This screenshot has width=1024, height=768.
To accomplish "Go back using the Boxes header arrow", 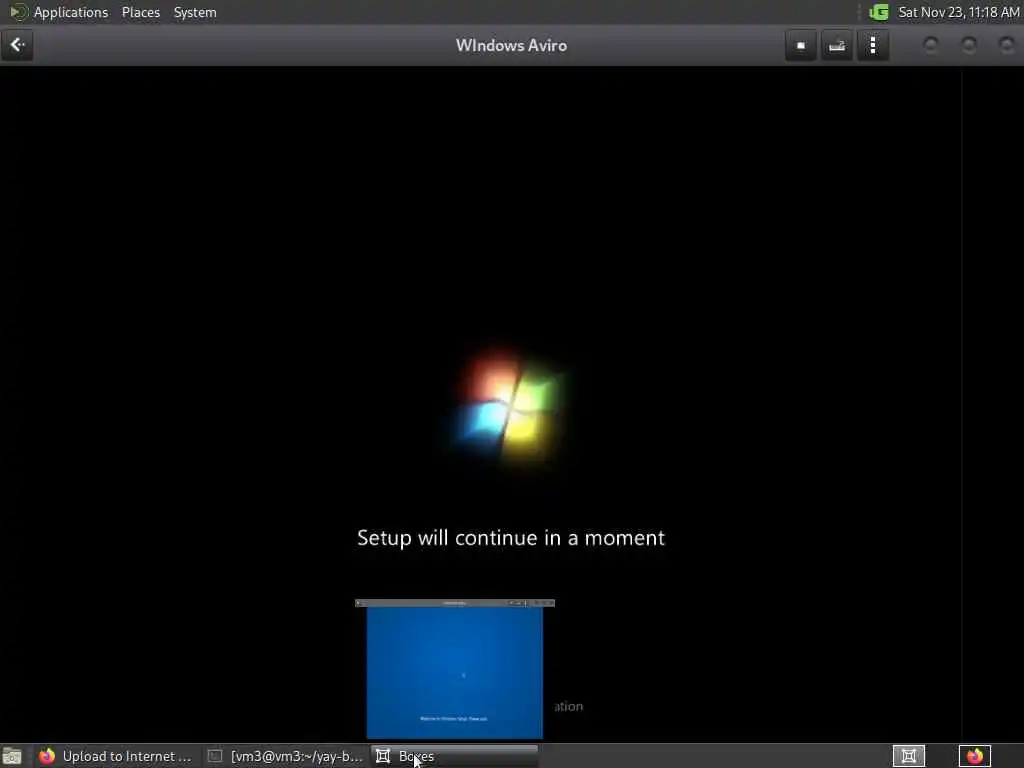I will point(17,45).
